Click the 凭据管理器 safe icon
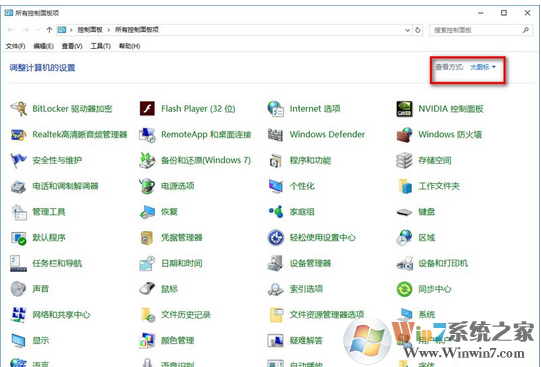 (147, 238)
